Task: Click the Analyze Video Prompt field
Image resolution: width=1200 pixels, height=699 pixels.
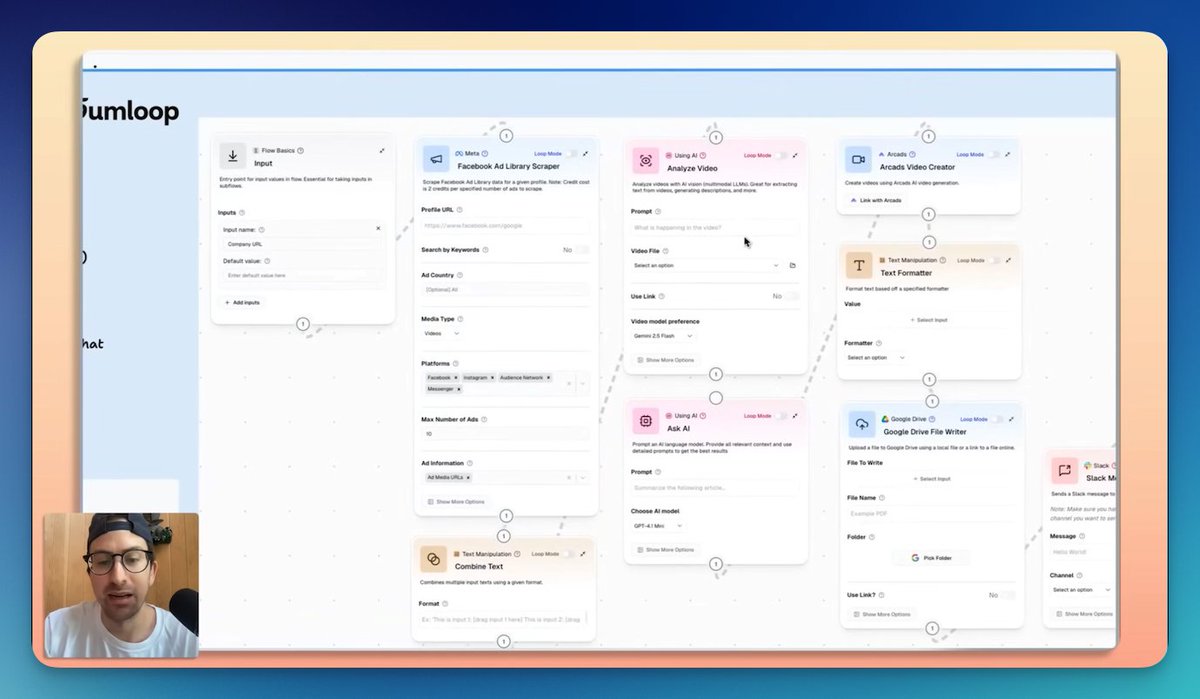Action: tap(715, 230)
